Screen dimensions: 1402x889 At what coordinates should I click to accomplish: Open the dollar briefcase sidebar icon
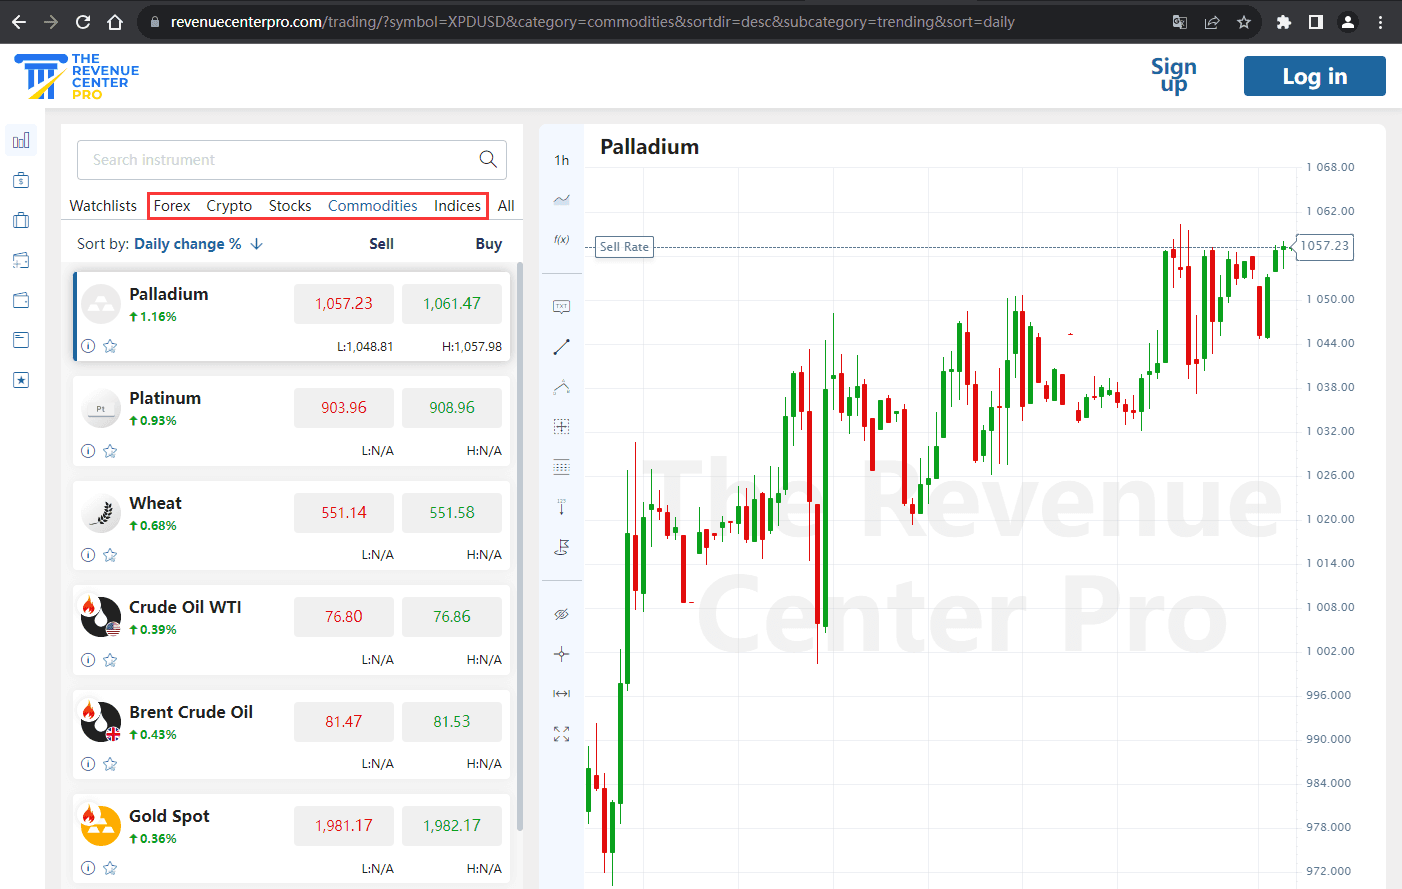coord(21,180)
